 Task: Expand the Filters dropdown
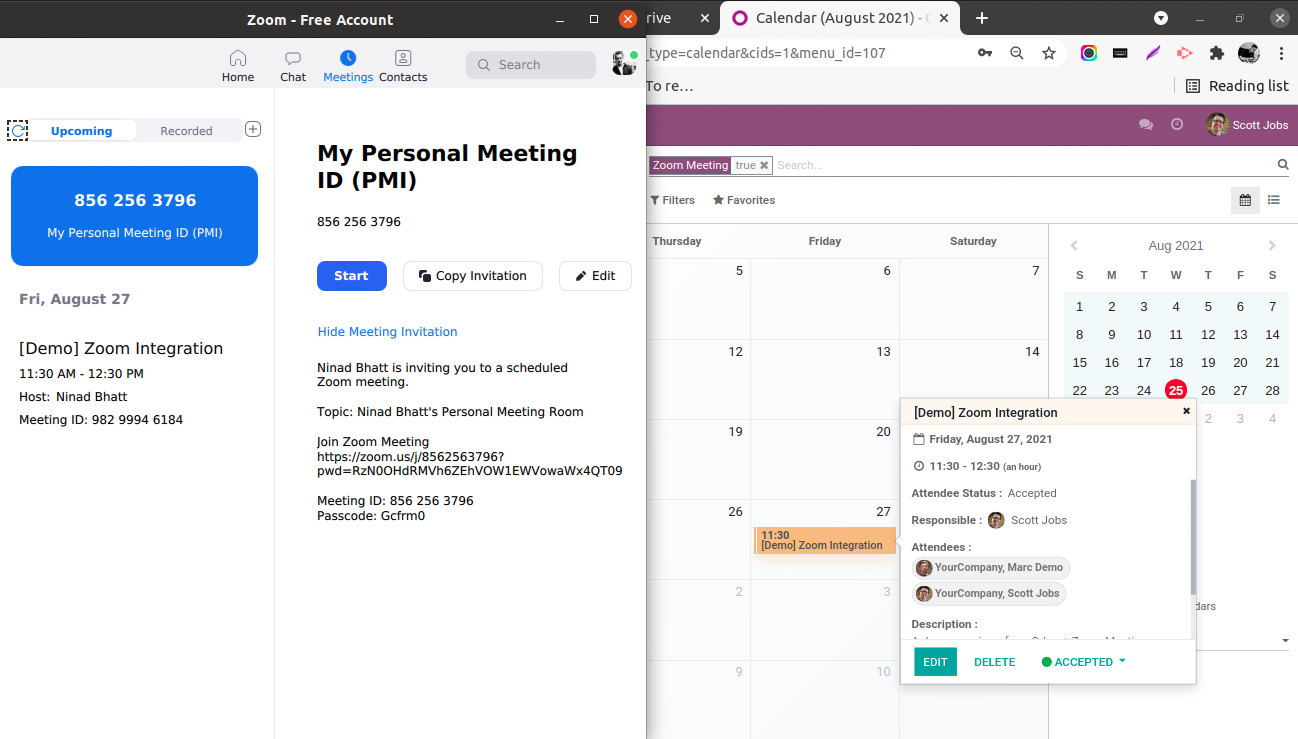(x=673, y=200)
